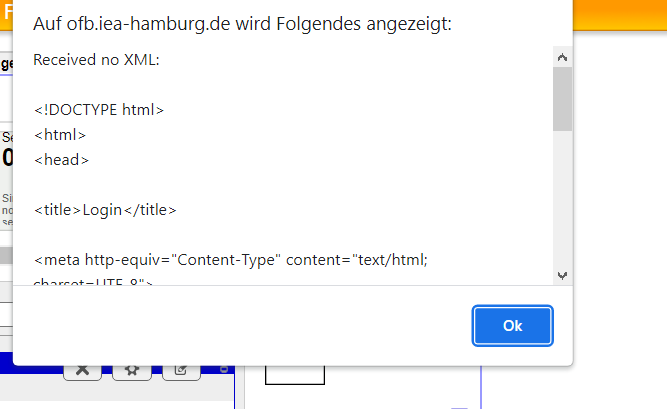Screen dimensions: 667x409
Task: Click the dialog scrollbar thumb
Action: (x=562, y=99)
